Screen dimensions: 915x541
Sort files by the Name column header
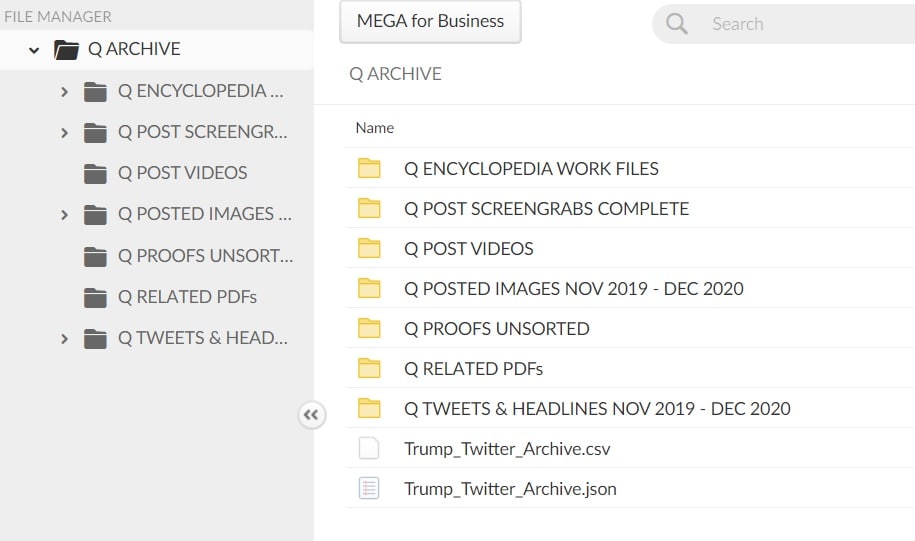375,128
